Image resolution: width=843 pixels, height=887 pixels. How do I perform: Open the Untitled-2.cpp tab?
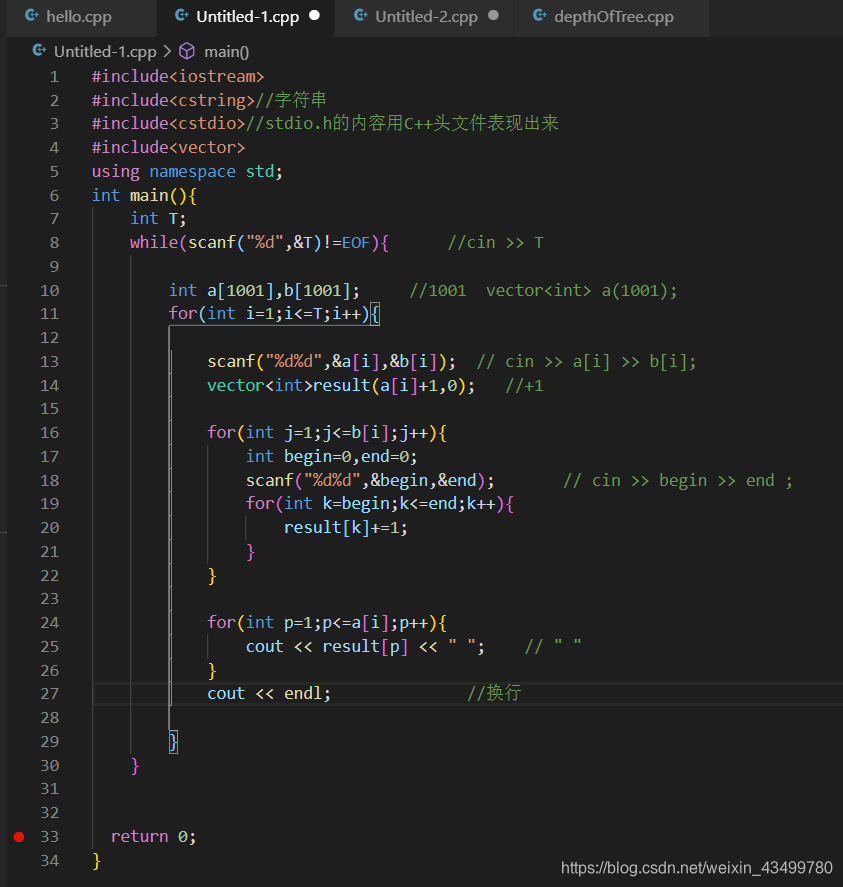(426, 17)
